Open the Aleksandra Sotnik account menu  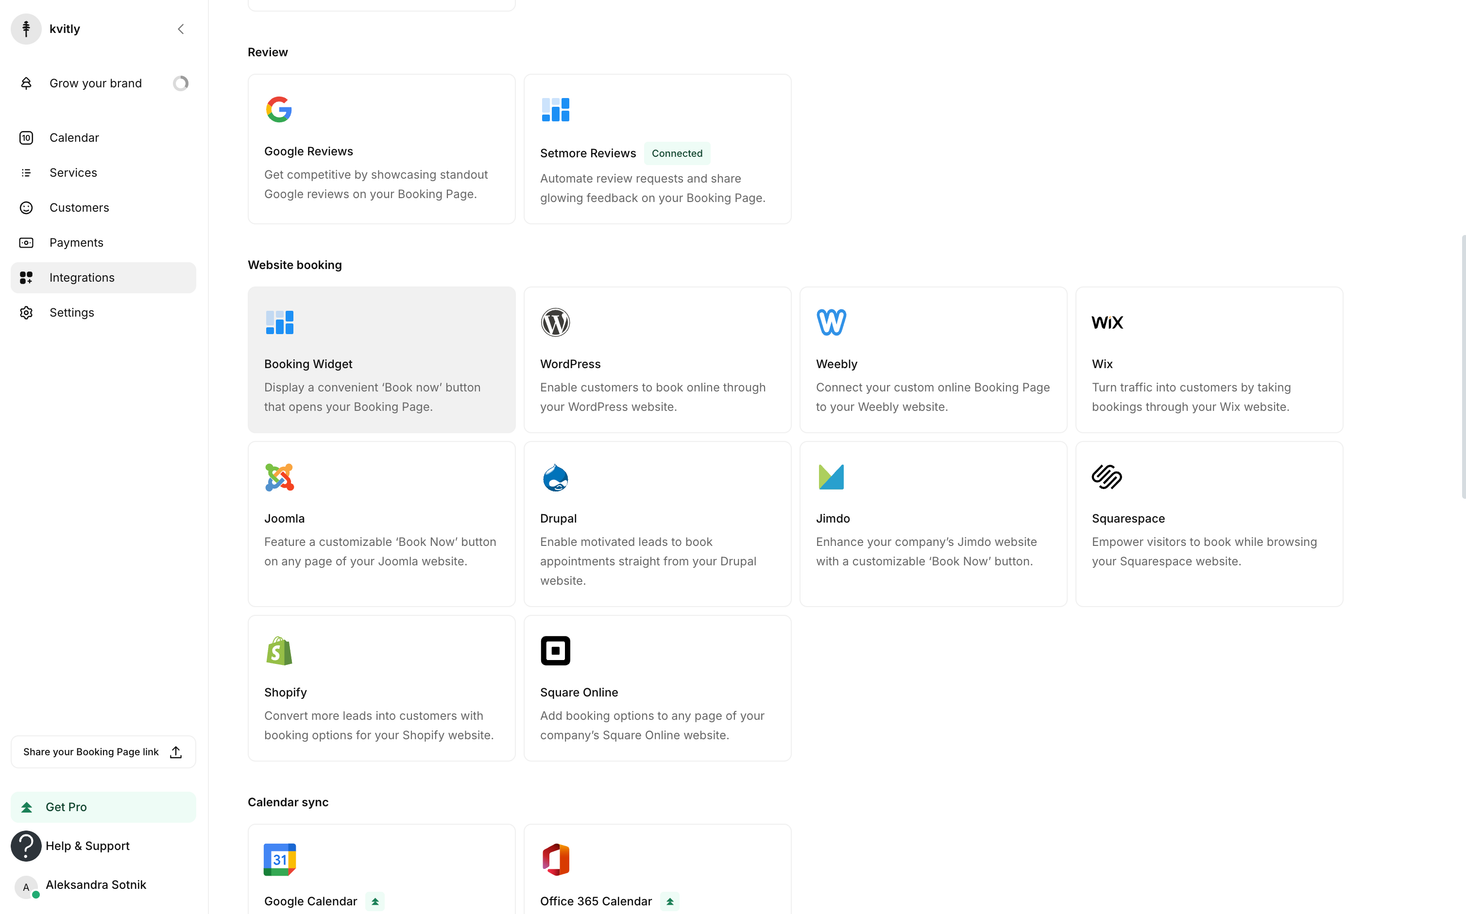click(104, 885)
